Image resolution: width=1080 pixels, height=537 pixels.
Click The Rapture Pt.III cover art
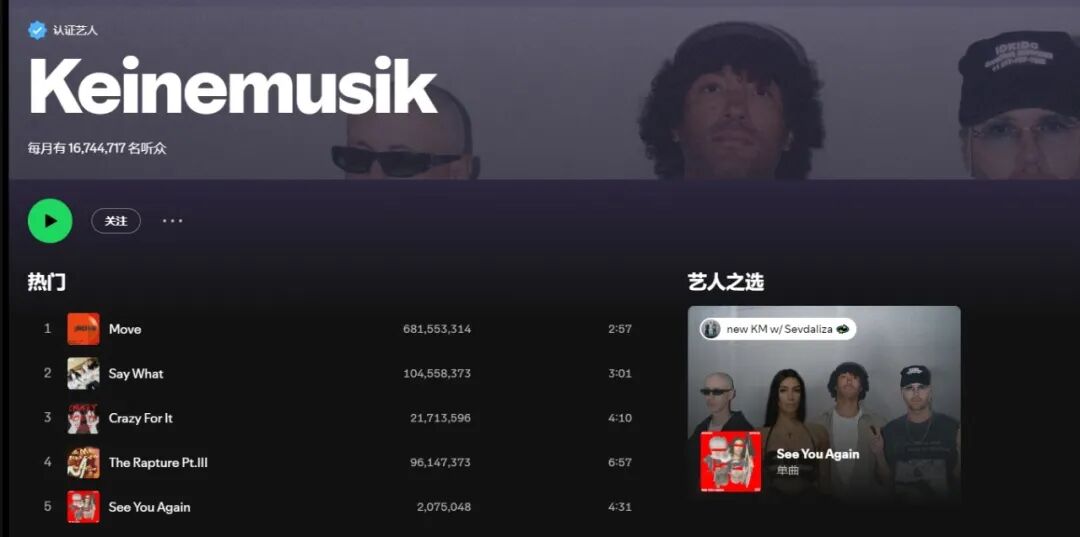click(83, 463)
